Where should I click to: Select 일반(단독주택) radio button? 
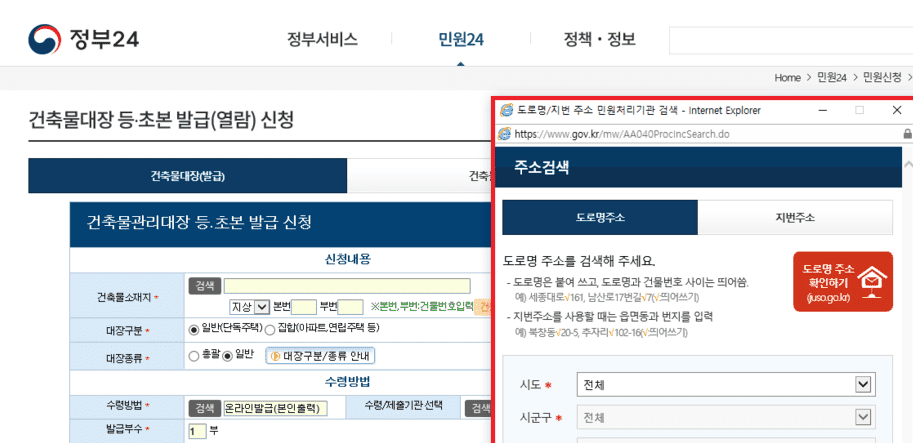pyautogui.click(x=194, y=330)
